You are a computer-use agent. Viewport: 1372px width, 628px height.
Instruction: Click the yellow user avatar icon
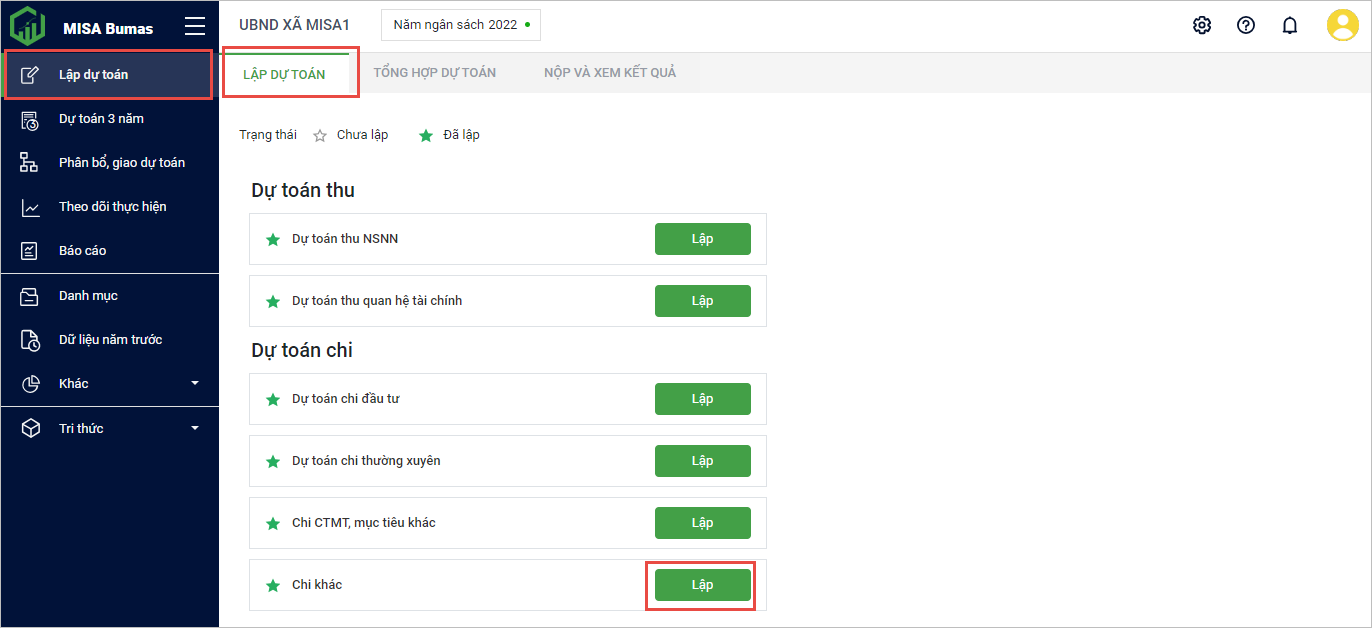[x=1342, y=25]
